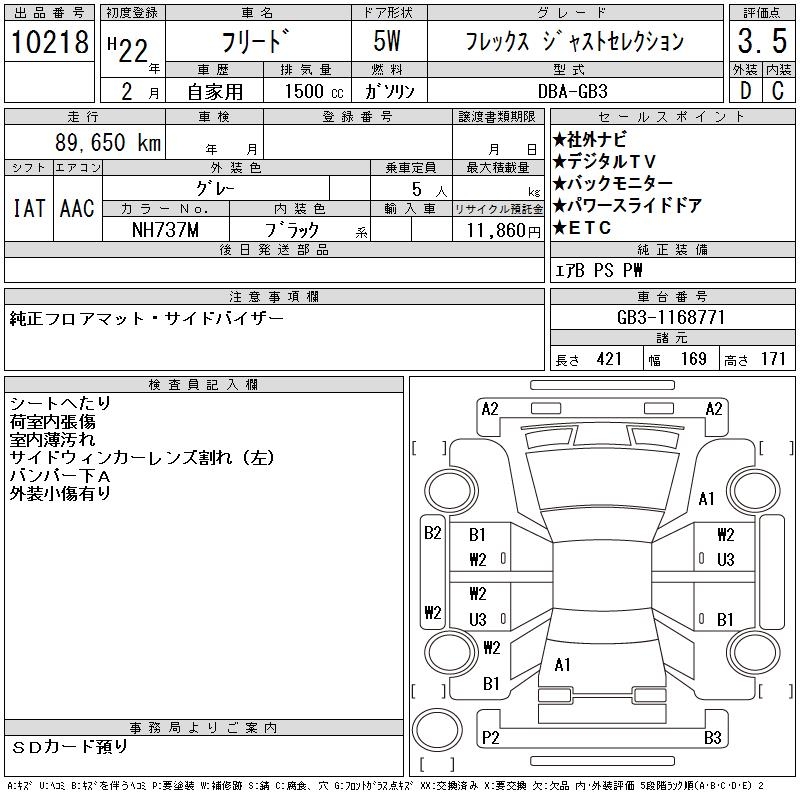The height and width of the screenshot is (800, 800).
Task: Select the inspector note 荷室内張傷
Action: [x=52, y=421]
